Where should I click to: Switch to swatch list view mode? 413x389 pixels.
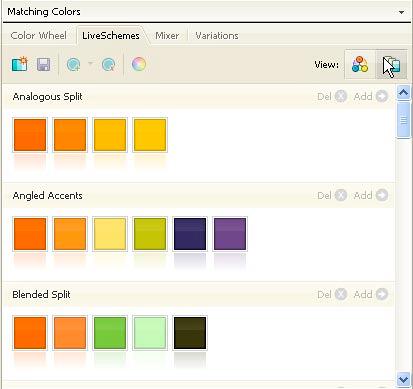(391, 64)
